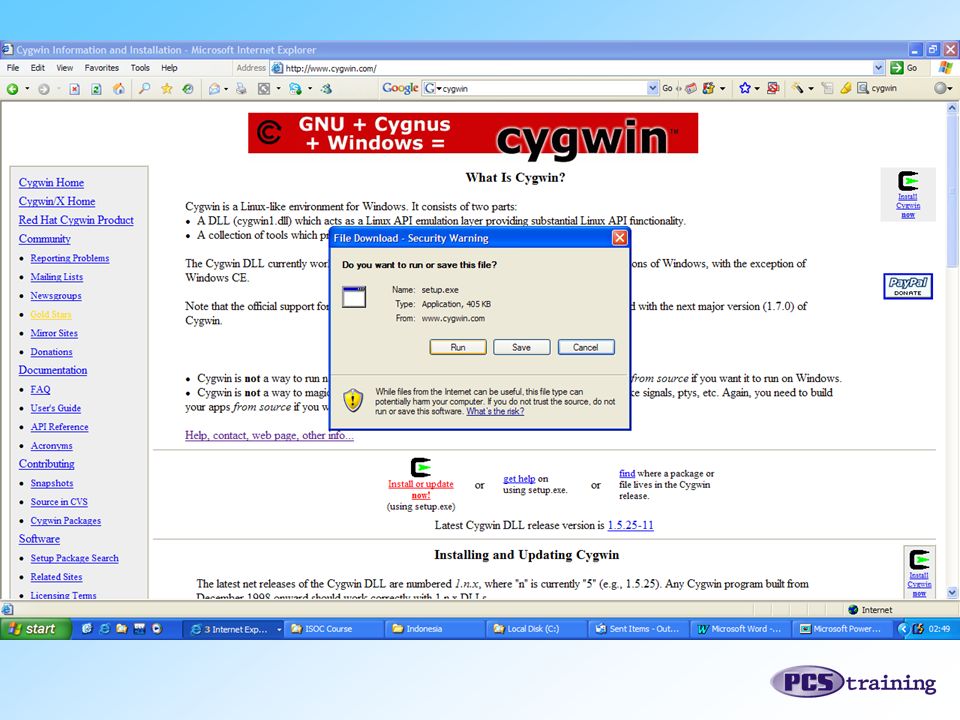Click Cancel in the security warning dialog
Screen dimensions: 960x720
coord(586,347)
